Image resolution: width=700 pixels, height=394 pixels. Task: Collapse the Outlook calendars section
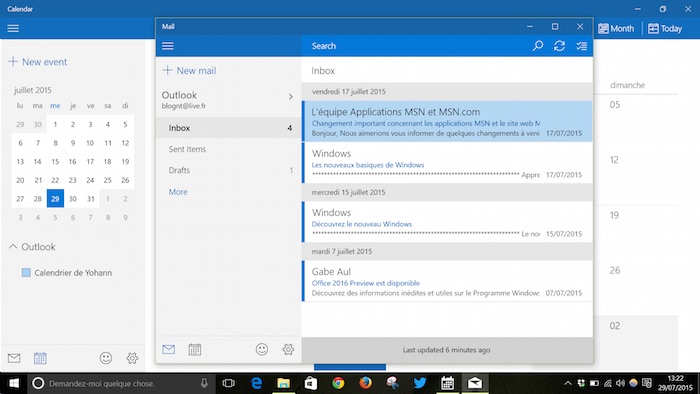pyautogui.click(x=13, y=246)
